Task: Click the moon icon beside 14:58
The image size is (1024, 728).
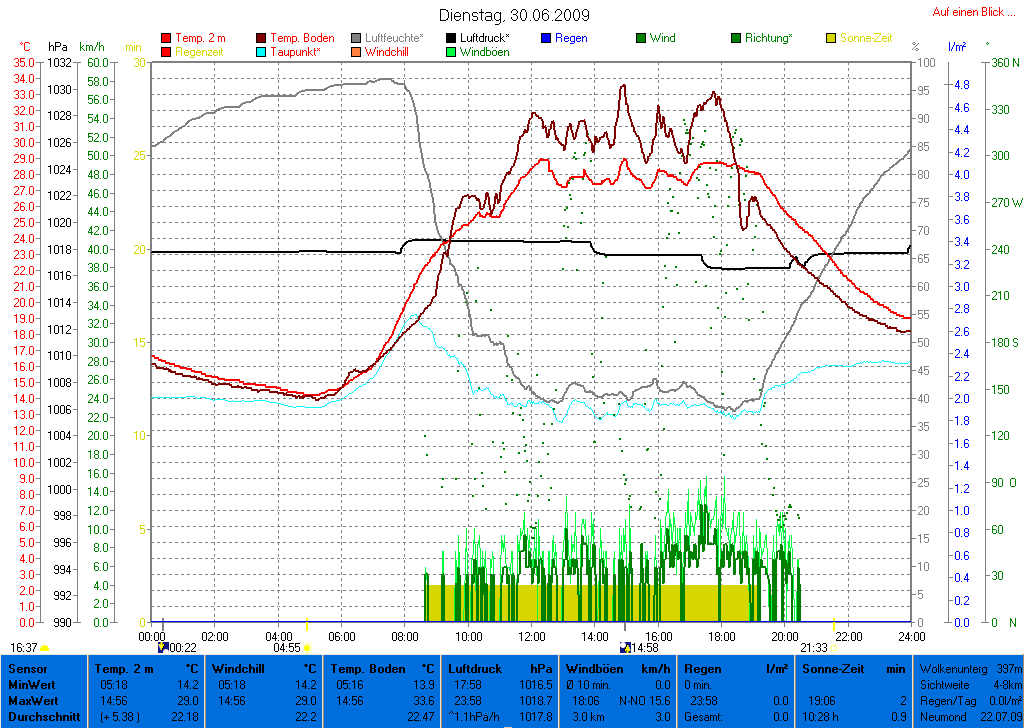Action: click(625, 647)
